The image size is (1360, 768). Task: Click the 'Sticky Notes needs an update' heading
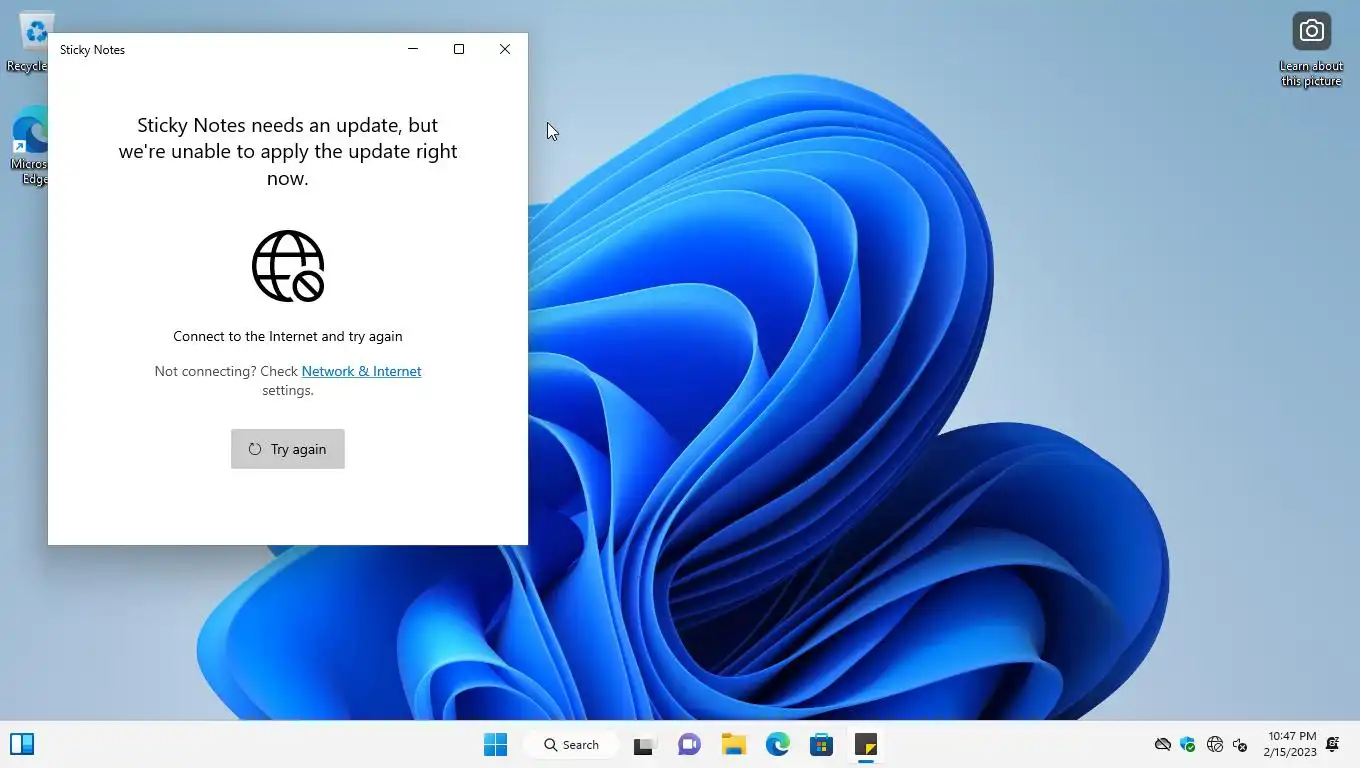(288, 151)
